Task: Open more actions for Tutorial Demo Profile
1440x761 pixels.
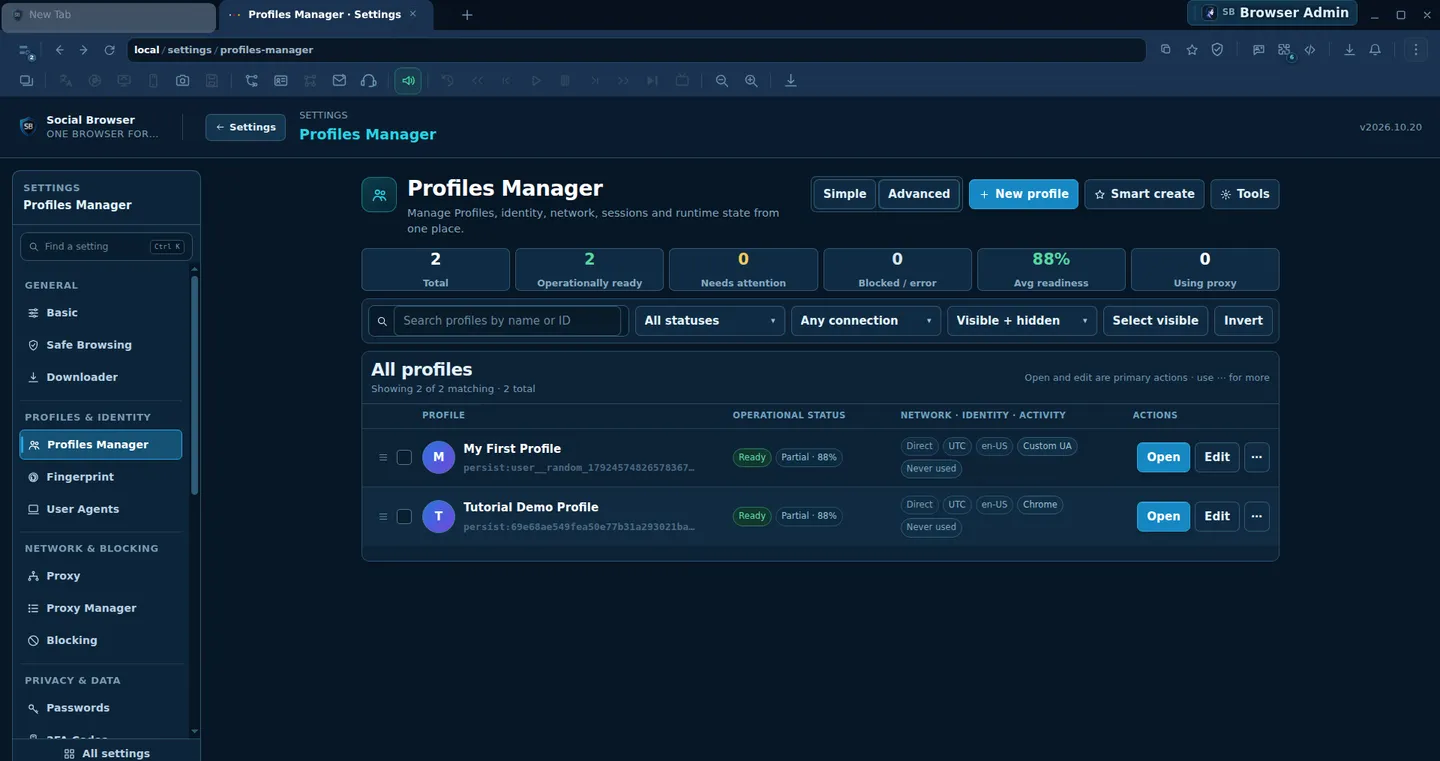Action: coord(1257,516)
